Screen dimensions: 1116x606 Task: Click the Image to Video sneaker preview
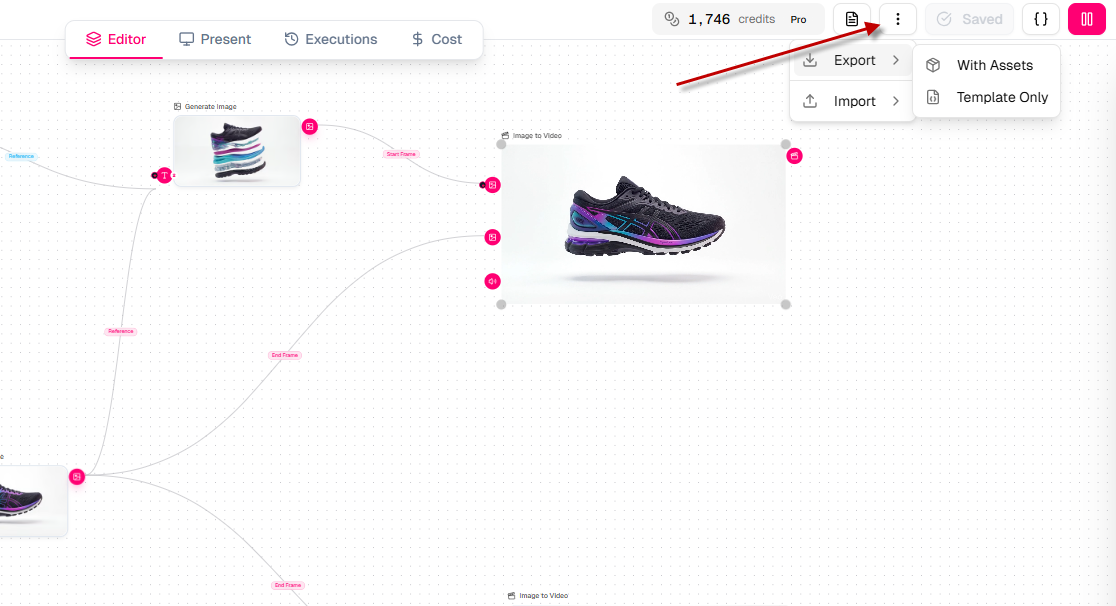(x=643, y=224)
